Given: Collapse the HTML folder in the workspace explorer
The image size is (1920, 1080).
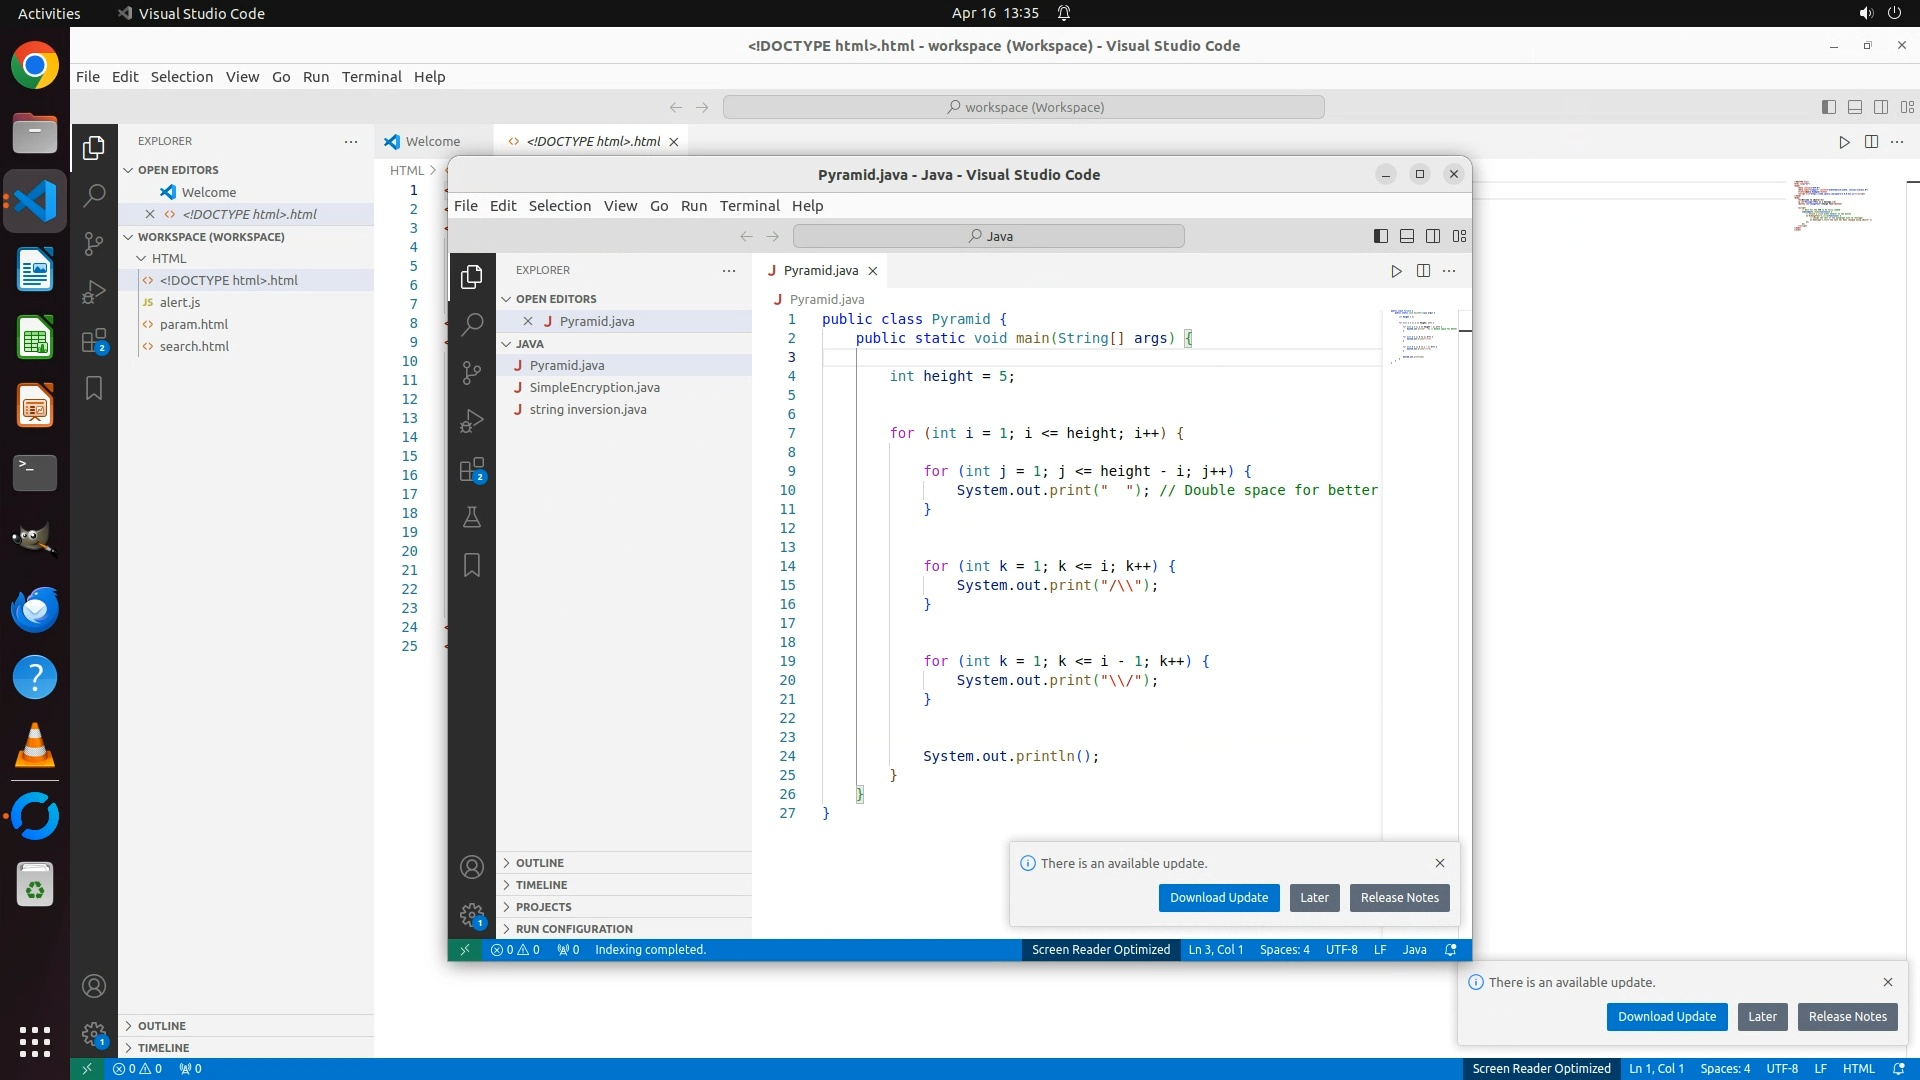Looking at the screenshot, I should (x=168, y=258).
